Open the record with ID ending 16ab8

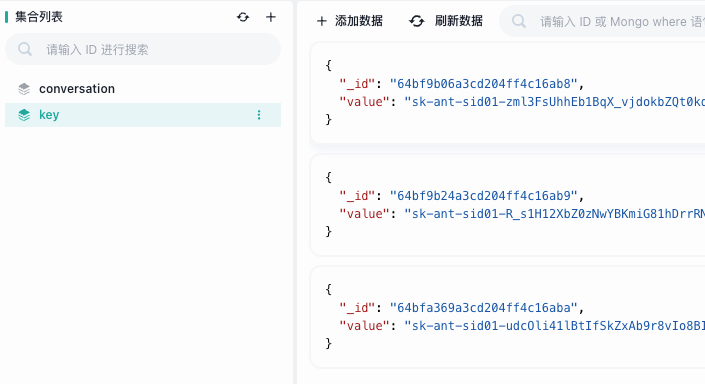click(508, 93)
